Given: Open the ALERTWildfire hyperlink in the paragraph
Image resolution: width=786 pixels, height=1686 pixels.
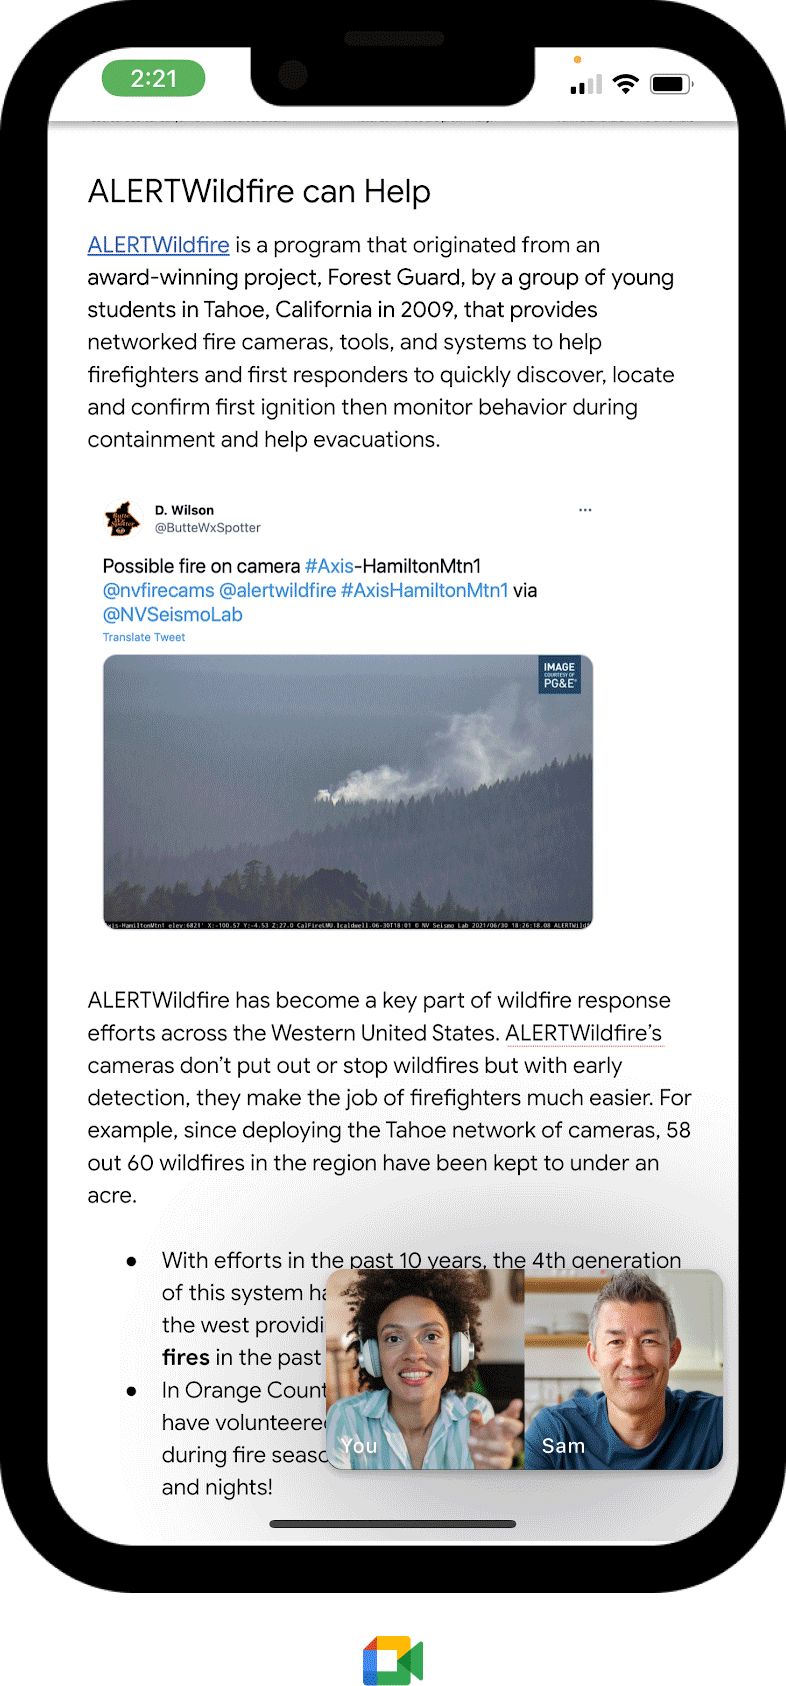Looking at the screenshot, I should [x=158, y=245].
